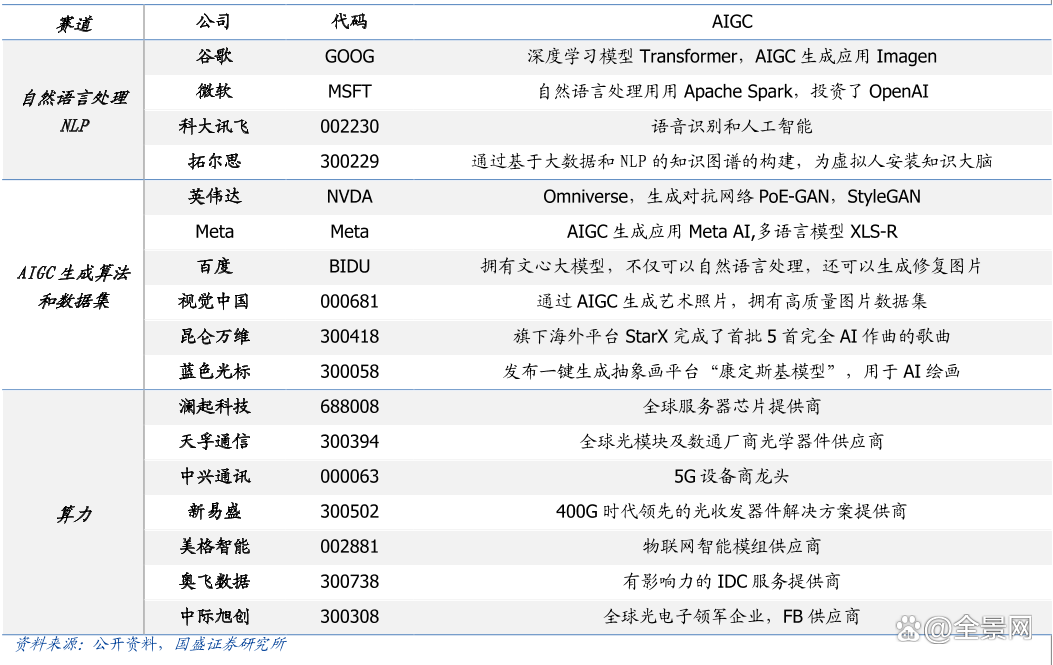Select code cell 002230
Image resolution: width=1053 pixels, height=665 pixels.
click(x=349, y=126)
